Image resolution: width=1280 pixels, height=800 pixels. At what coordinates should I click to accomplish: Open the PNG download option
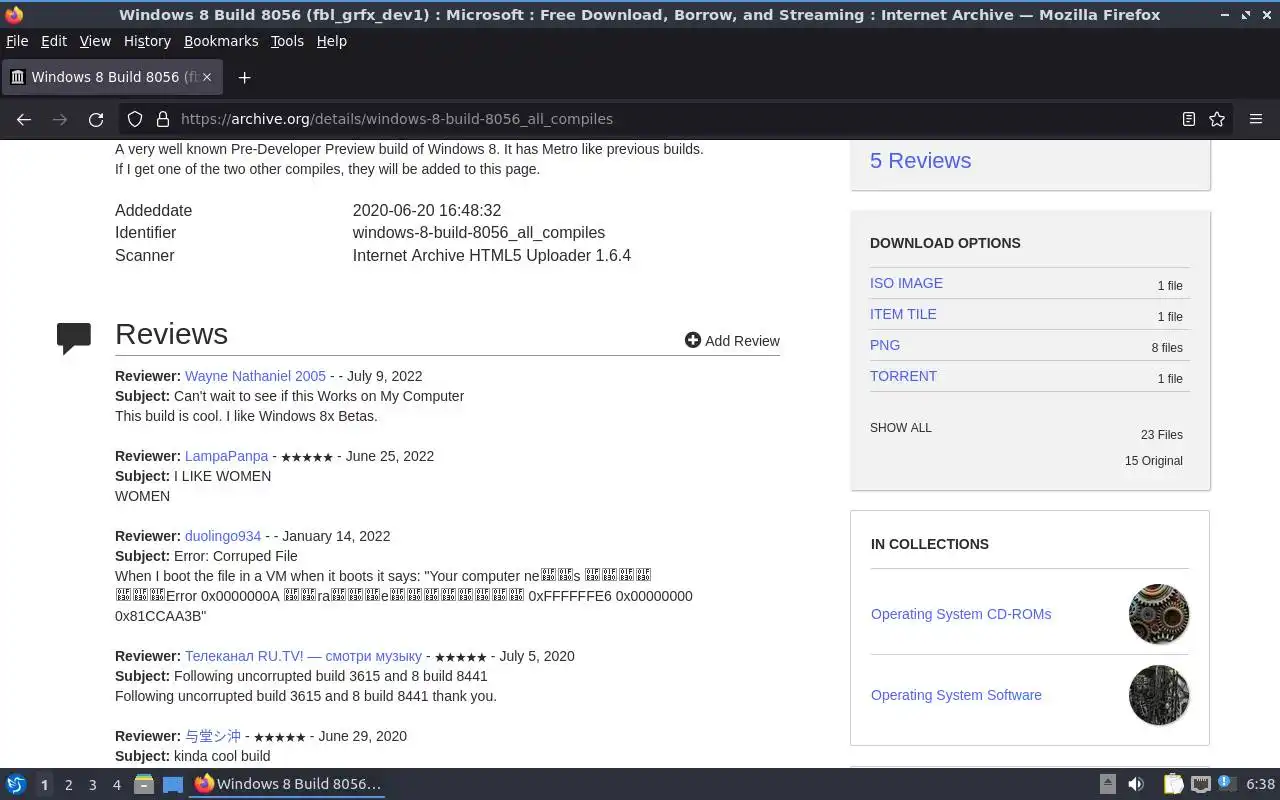[x=885, y=345]
